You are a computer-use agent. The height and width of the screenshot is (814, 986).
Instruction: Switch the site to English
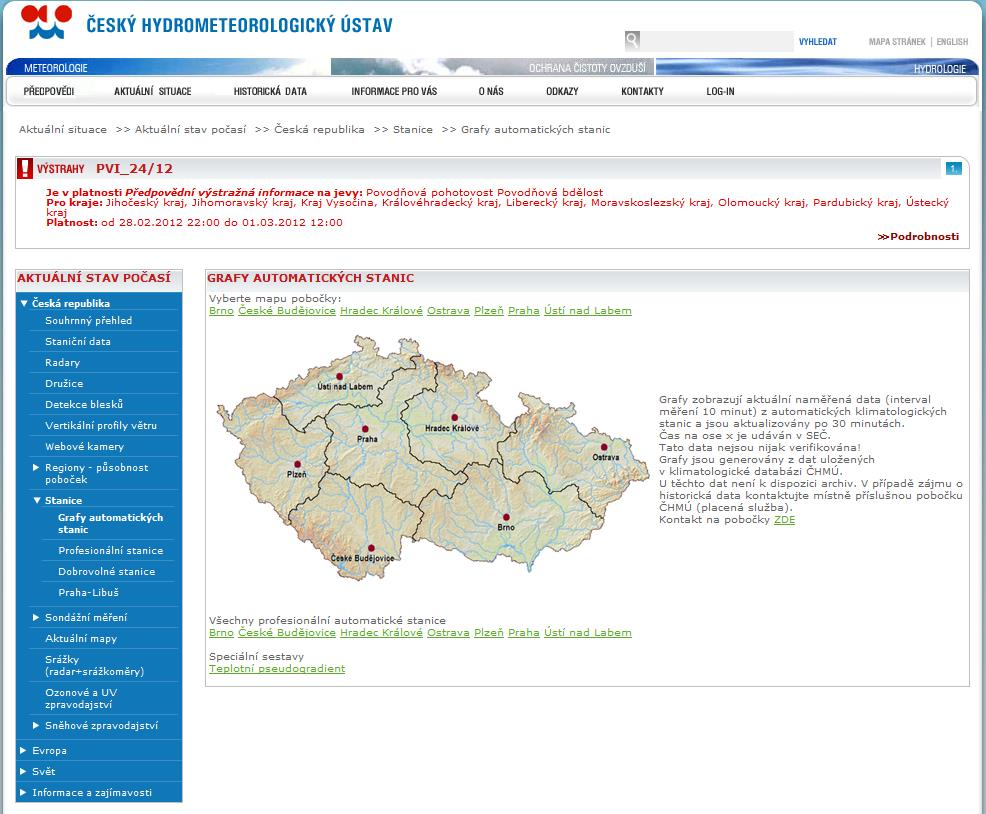point(952,42)
